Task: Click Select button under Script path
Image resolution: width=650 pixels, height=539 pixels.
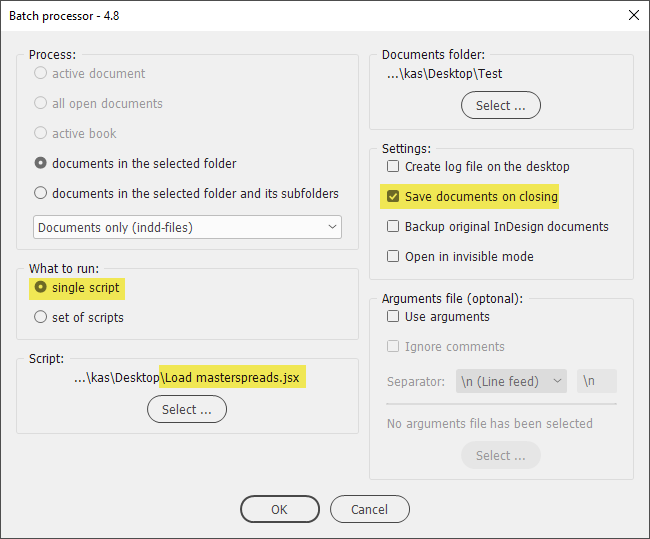Action: 187,409
